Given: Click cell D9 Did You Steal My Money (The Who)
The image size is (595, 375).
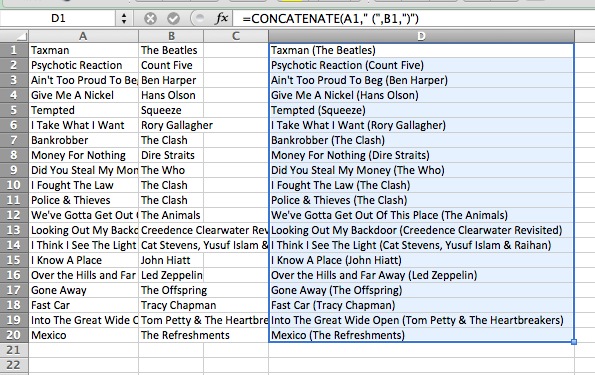Looking at the screenshot, I should 421,170.
